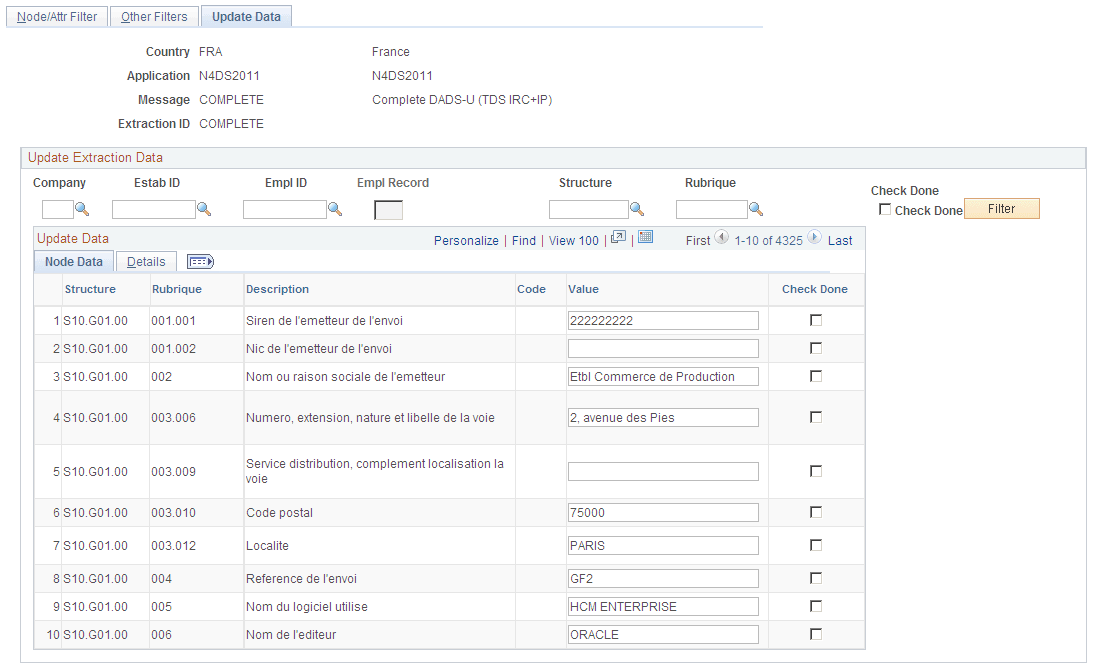Image resolution: width=1095 pixels, height=670 pixels.
Task: Select the Node Data grid tab
Action: pos(74,262)
